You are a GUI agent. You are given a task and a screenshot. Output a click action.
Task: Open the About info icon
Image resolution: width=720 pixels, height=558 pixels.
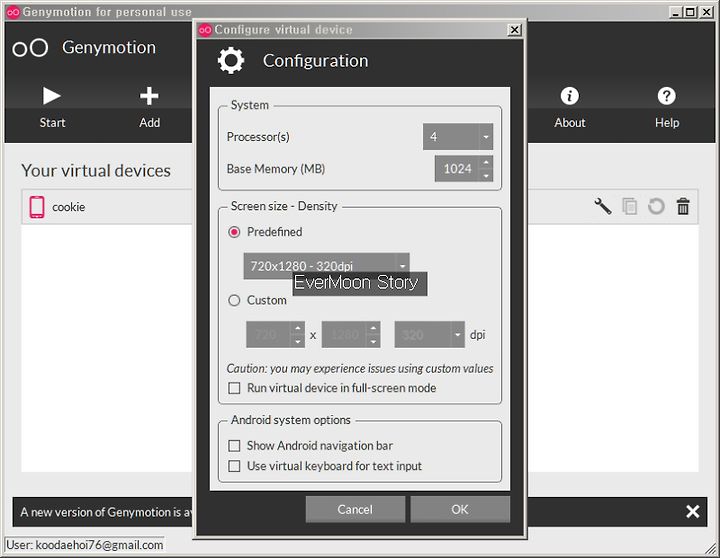[569, 96]
